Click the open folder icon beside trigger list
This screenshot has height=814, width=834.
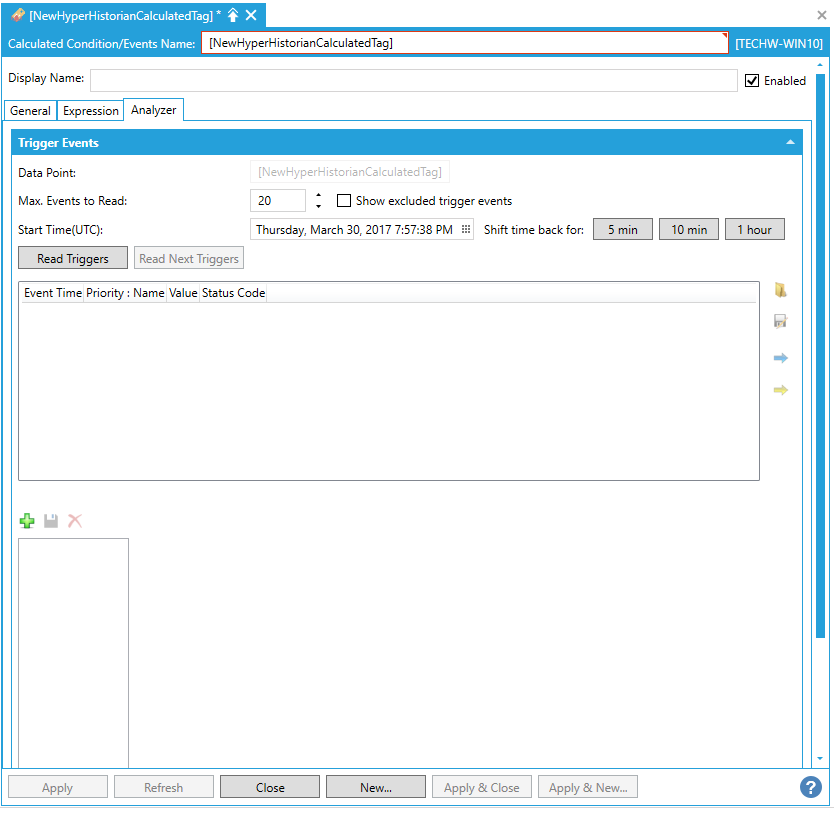[781, 290]
